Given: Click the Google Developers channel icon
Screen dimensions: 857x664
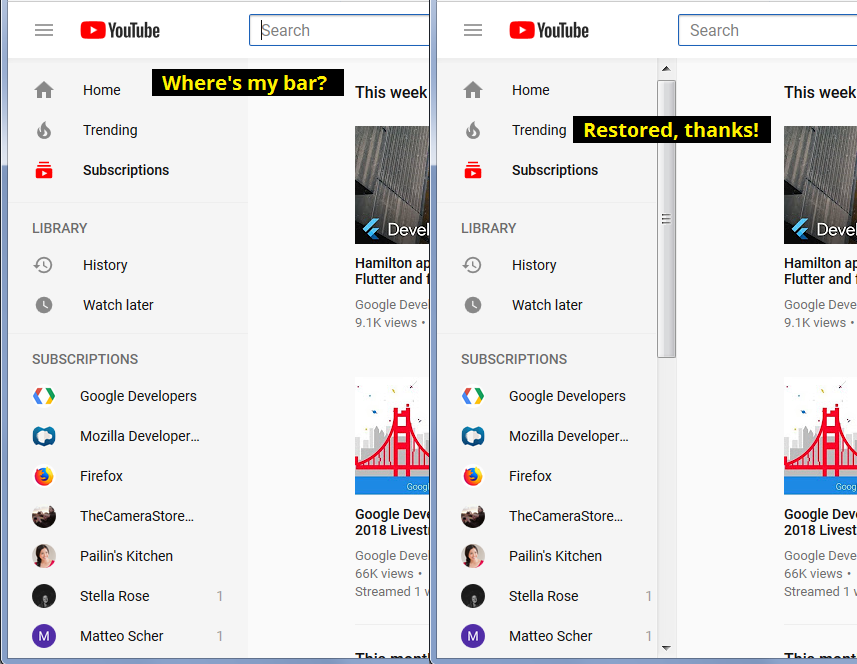Looking at the screenshot, I should [44, 395].
